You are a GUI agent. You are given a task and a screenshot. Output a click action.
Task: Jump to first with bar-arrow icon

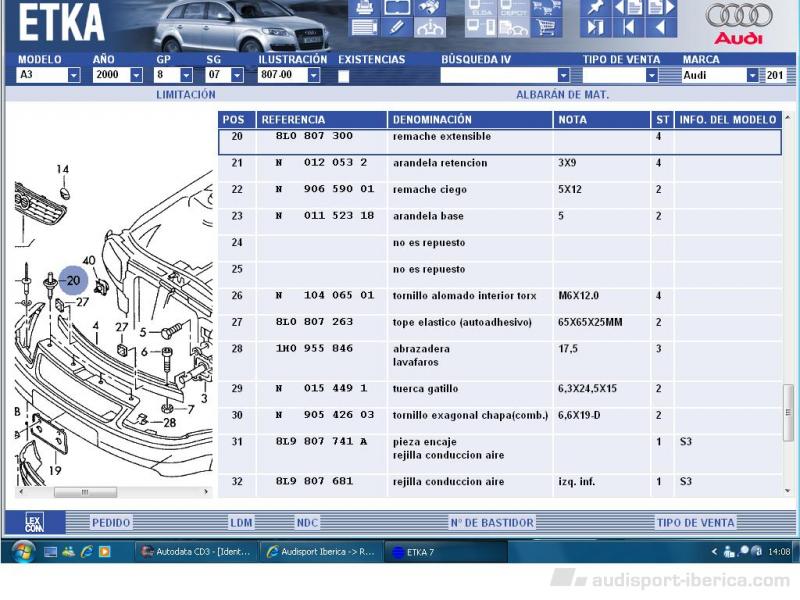628,27
